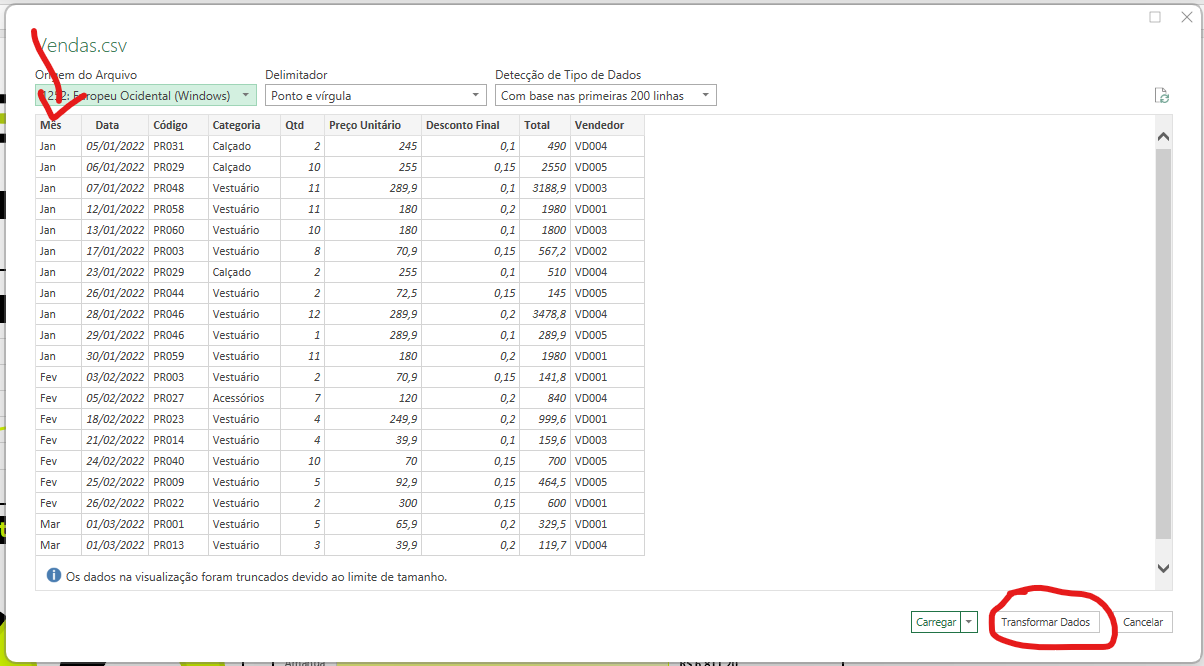
Task: Open the Delimitador dropdown
Action: pos(376,95)
